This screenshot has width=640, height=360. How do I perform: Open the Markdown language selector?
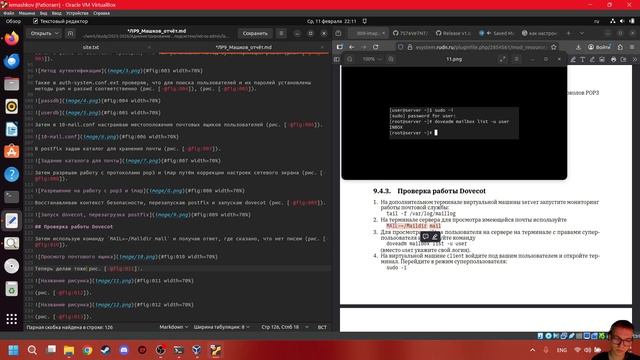pos(173,327)
